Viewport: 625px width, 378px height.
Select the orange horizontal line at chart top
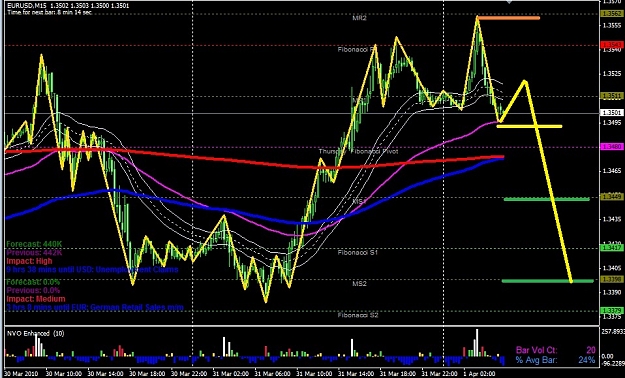pyautogui.click(x=509, y=18)
